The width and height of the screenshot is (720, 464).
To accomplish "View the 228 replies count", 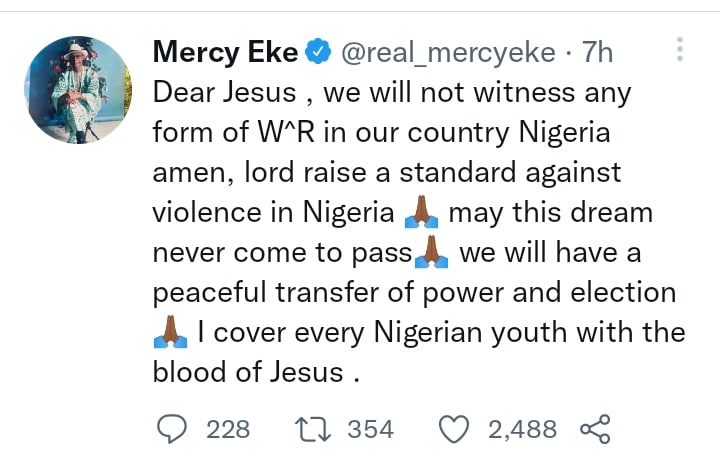I will point(228,429).
